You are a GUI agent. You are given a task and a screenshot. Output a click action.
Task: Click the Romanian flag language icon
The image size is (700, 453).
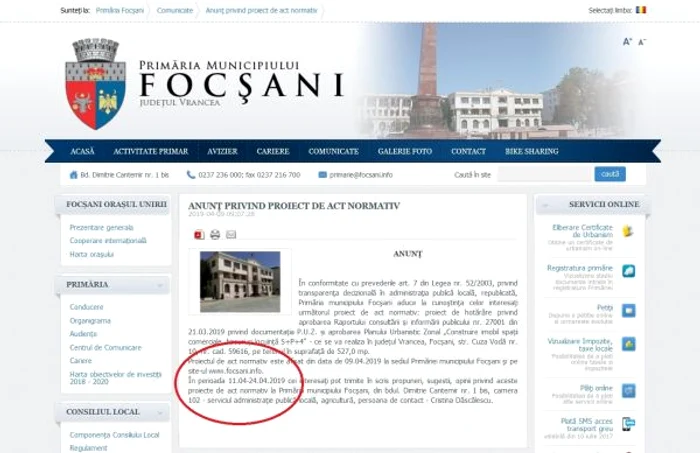click(x=641, y=10)
